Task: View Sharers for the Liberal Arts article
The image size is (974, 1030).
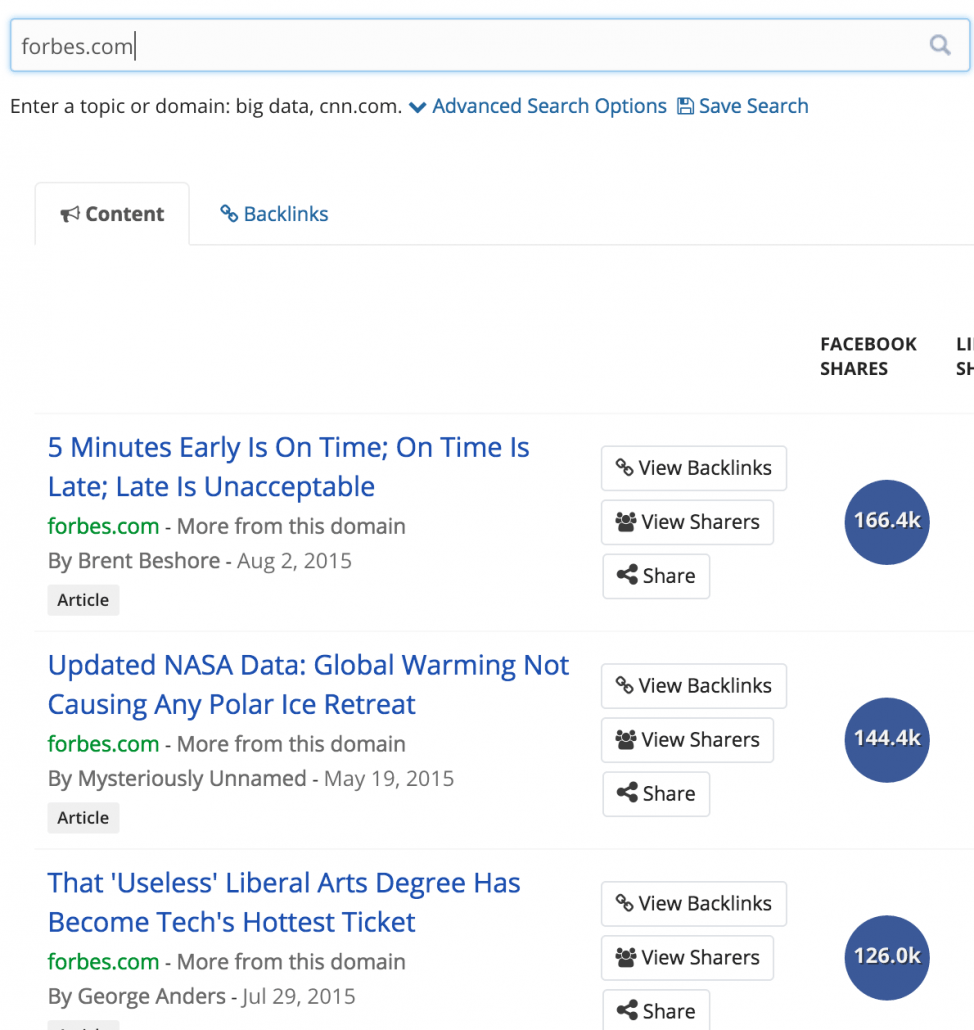Action: pos(687,957)
